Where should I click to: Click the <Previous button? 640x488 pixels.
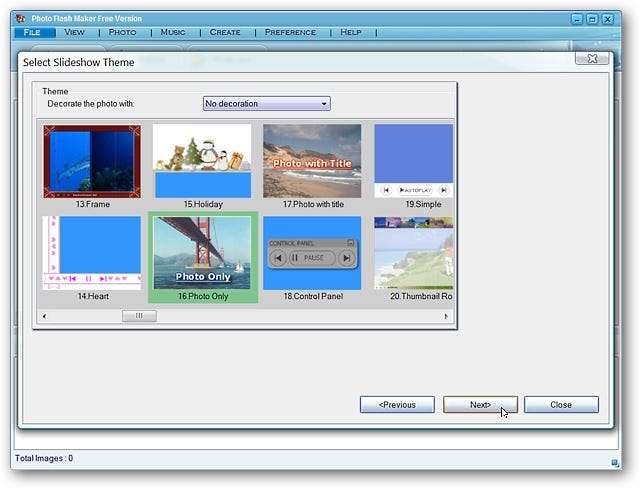397,405
